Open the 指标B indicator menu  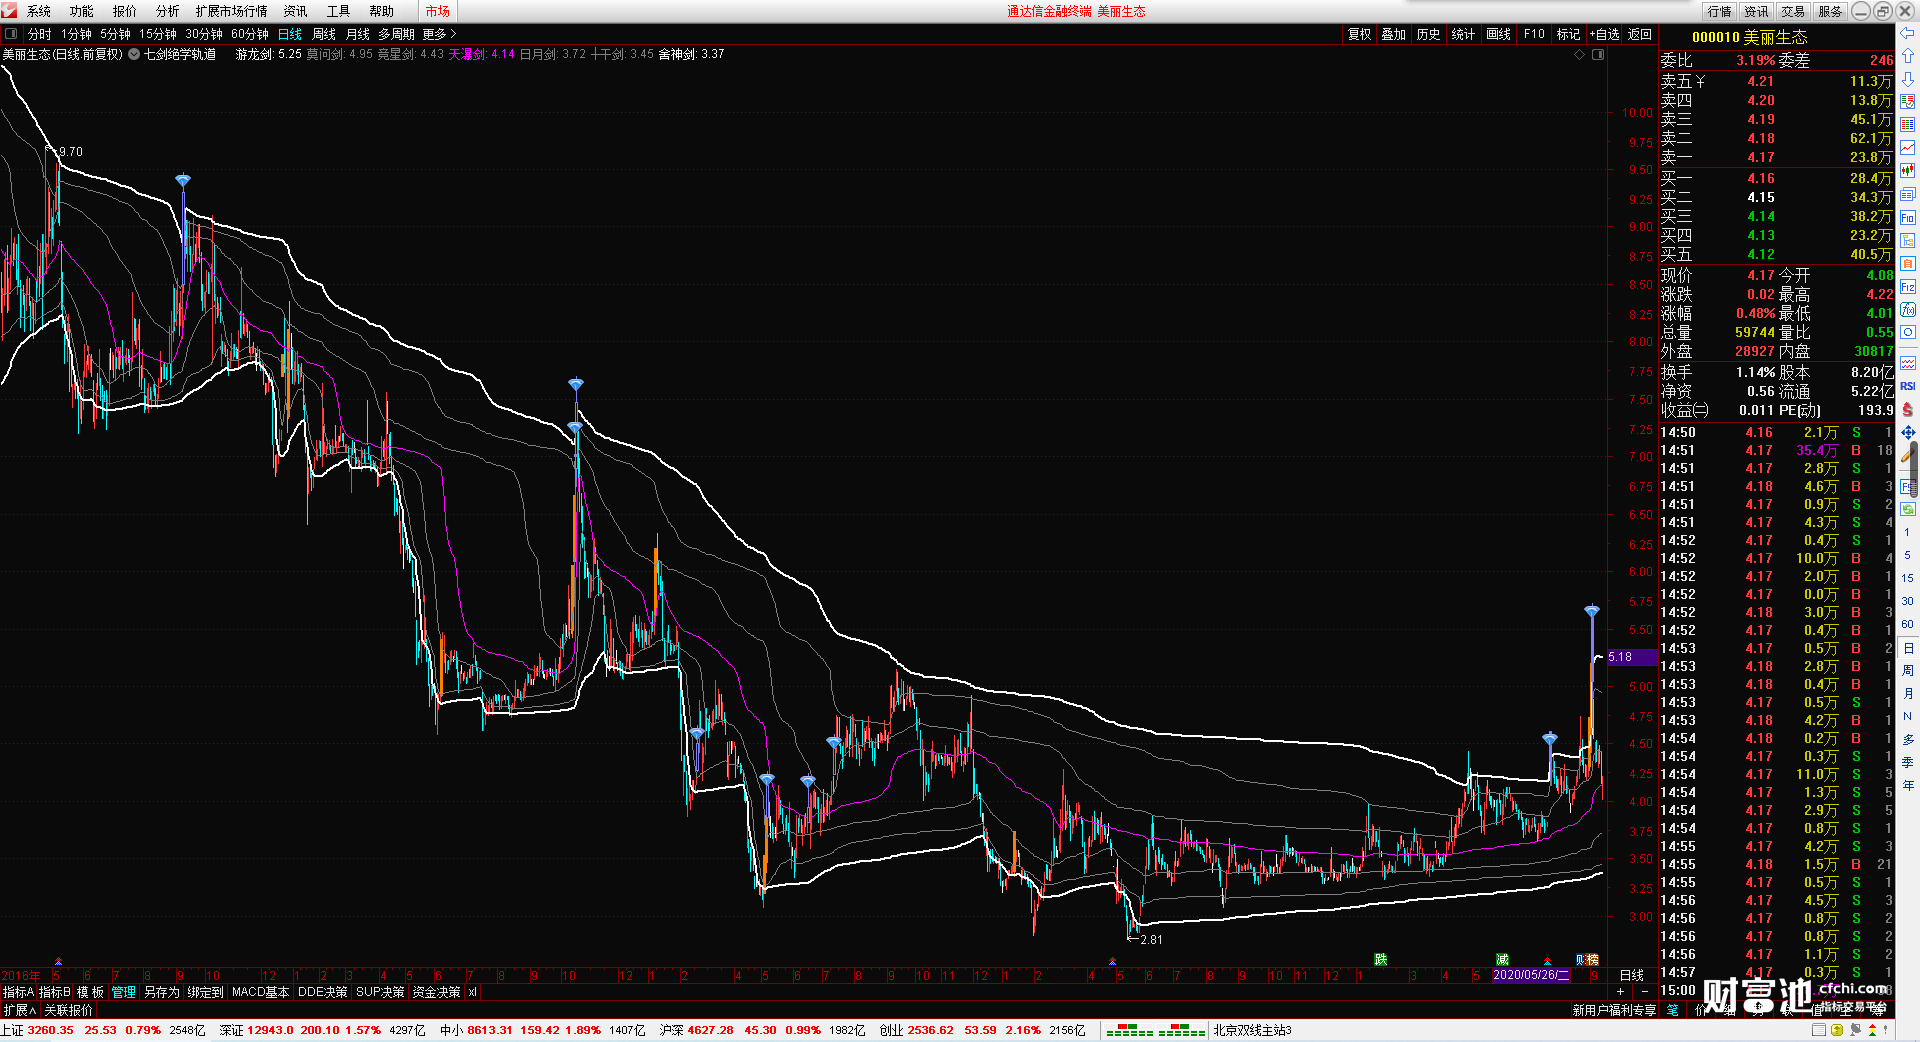(x=54, y=992)
